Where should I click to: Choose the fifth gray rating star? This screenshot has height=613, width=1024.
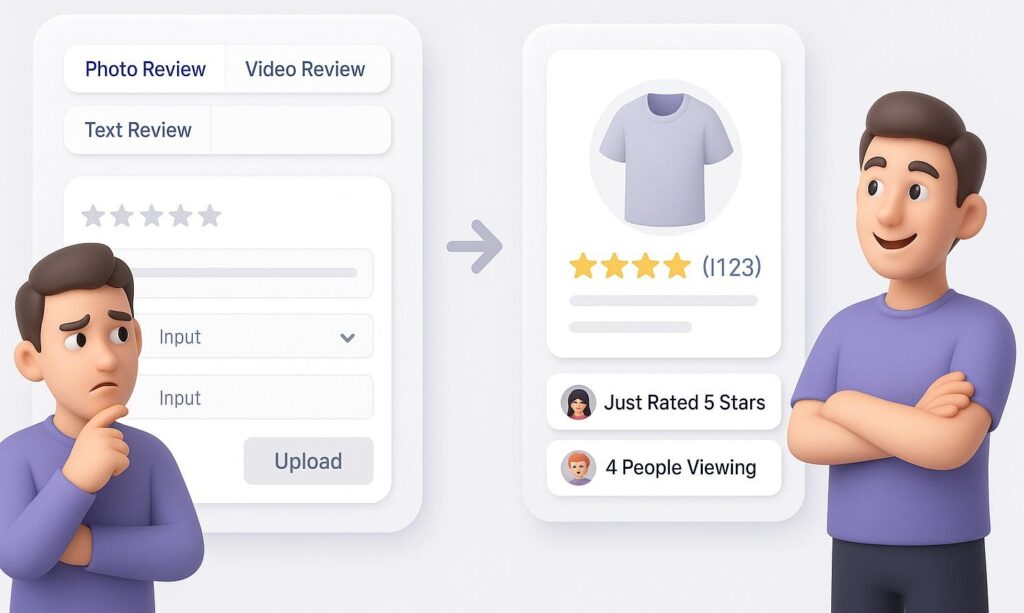pyautogui.click(x=209, y=216)
